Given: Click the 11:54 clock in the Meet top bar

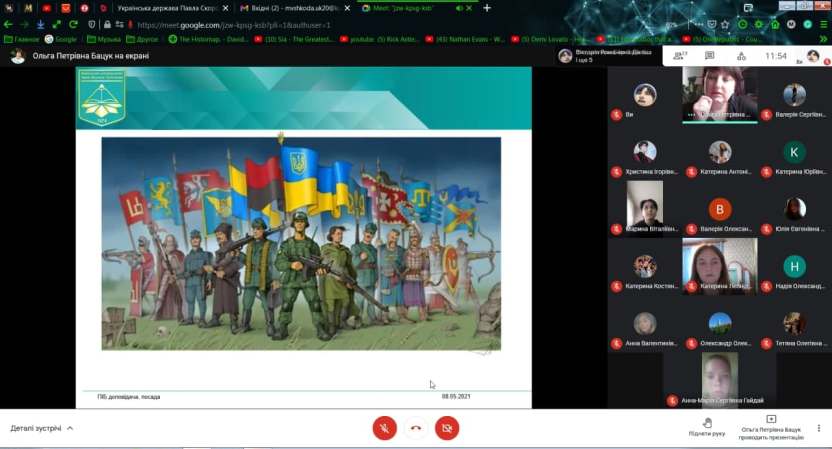Looking at the screenshot, I should [x=776, y=56].
